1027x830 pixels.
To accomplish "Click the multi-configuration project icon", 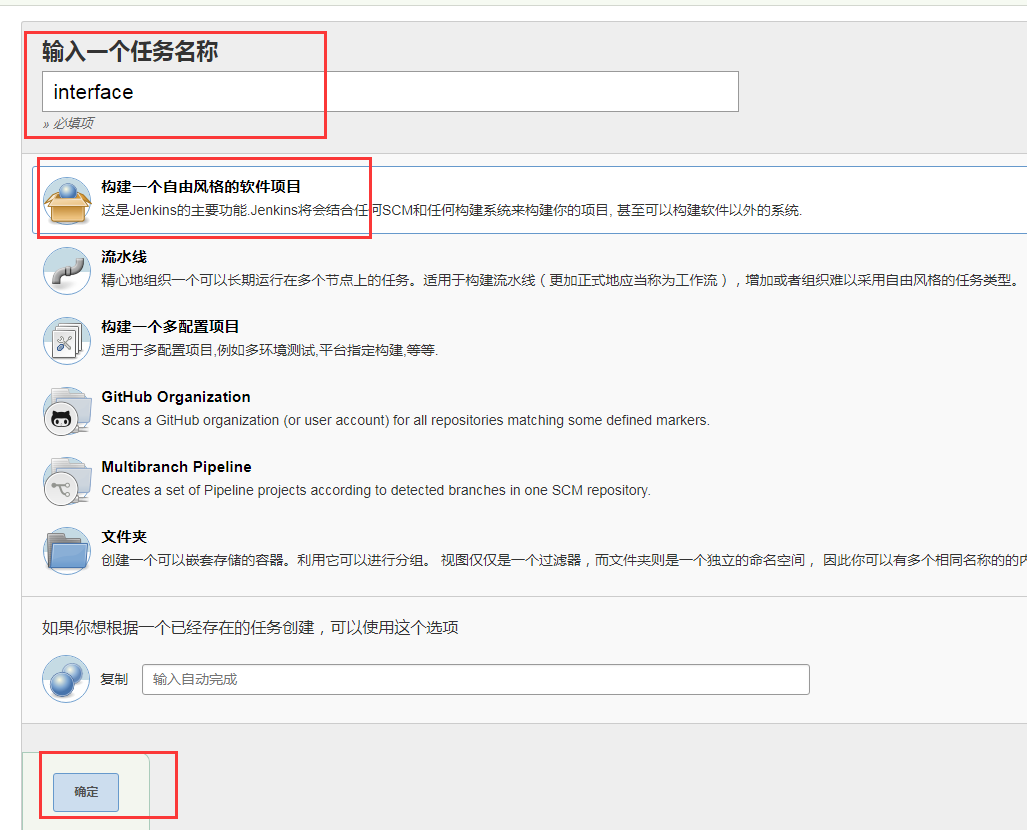I will click(67, 341).
